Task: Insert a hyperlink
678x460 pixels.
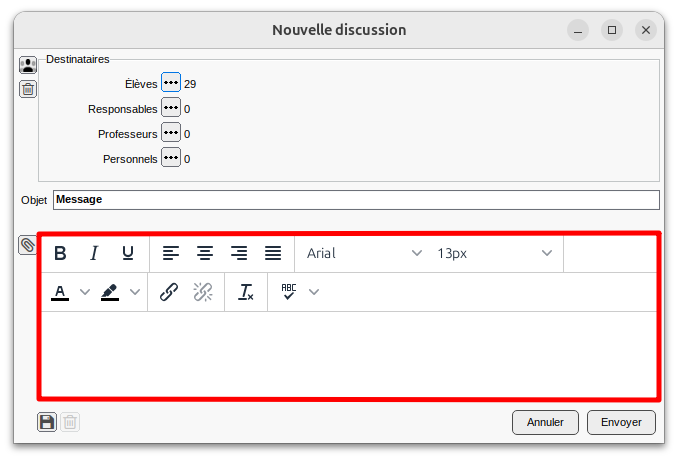Action: (169, 292)
